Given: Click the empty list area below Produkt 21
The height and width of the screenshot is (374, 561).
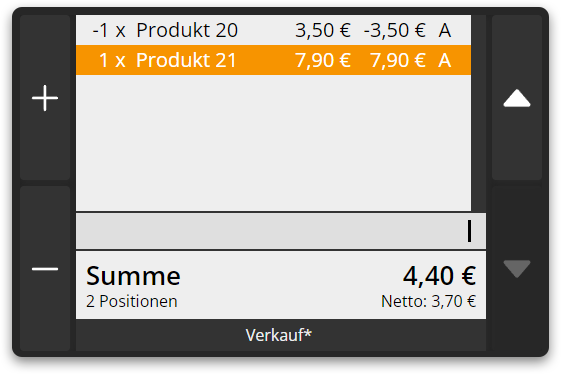Looking at the screenshot, I should (273, 143).
